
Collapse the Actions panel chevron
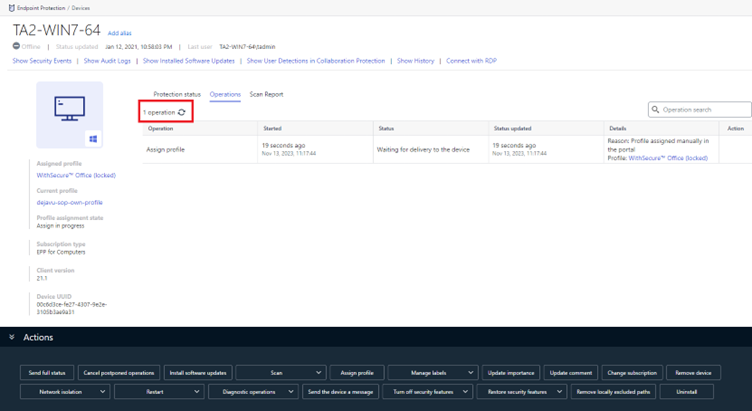(x=12, y=337)
